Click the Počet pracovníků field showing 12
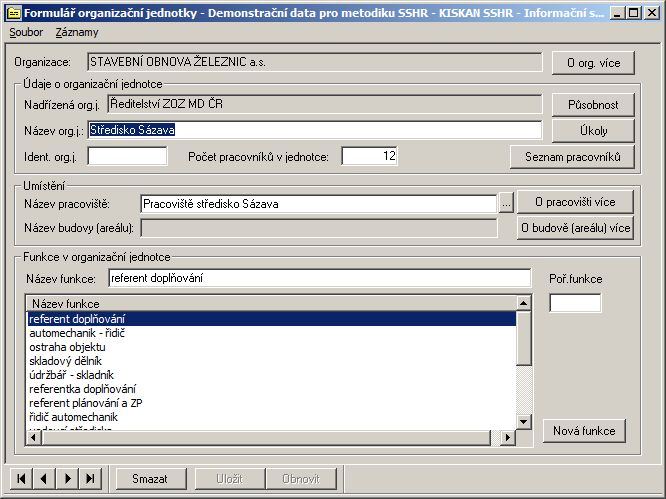This screenshot has width=666, height=499. click(370, 156)
